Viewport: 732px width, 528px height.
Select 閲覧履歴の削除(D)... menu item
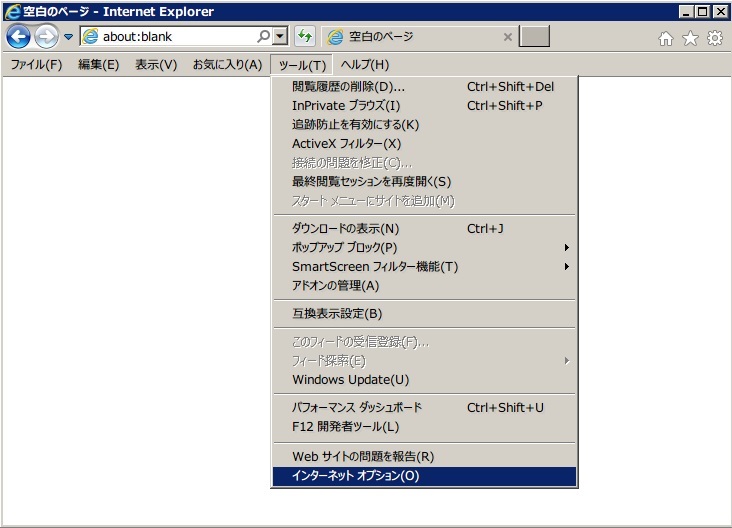click(x=424, y=87)
